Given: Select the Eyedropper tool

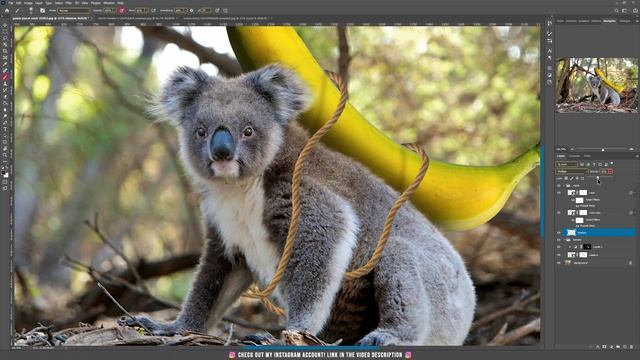Looking at the screenshot, I should pos(5,64).
